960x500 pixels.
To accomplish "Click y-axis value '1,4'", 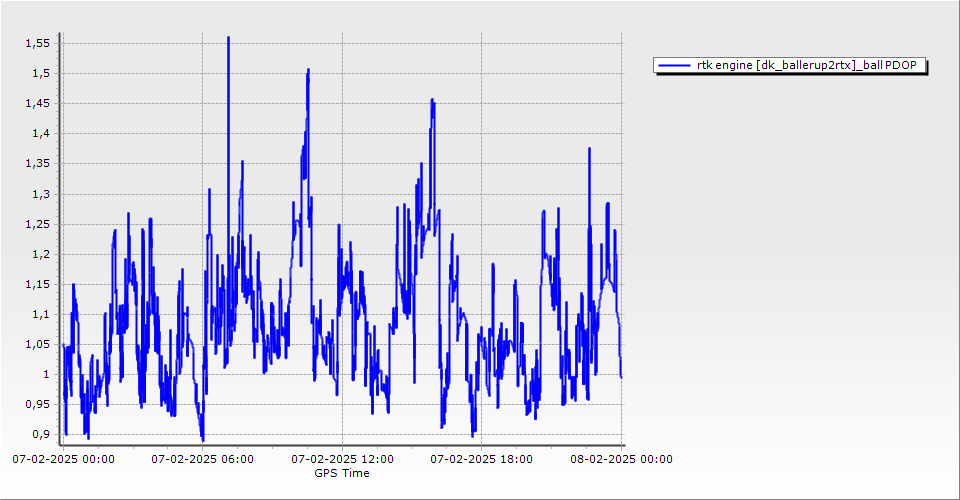I will tap(40, 133).
